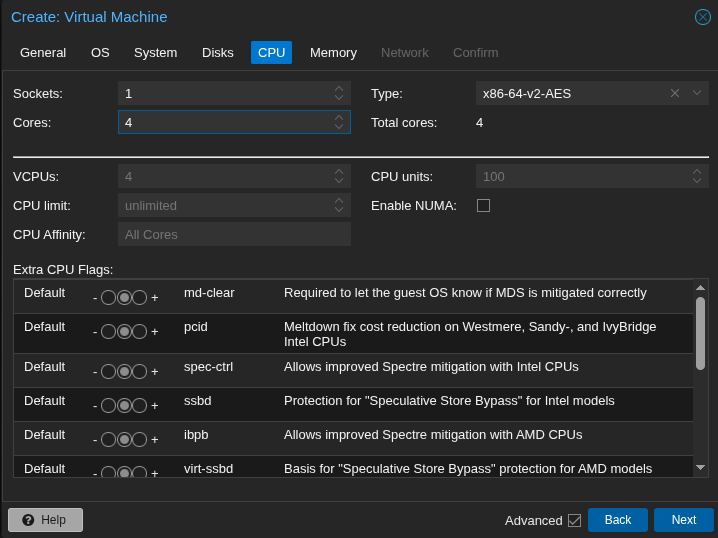Set md-clear flag to on (+) radio
This screenshot has height=538, width=718.
[140, 297]
